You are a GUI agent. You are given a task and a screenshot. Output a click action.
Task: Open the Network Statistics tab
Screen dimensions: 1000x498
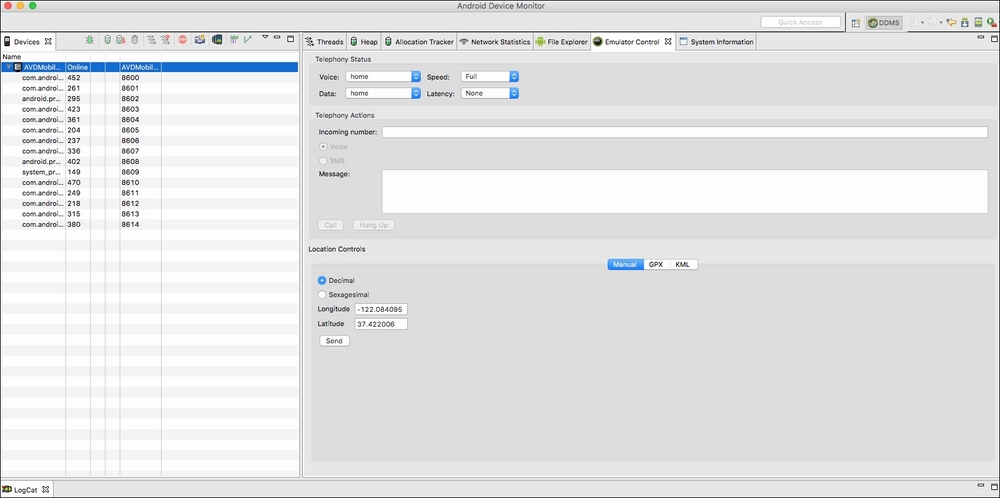click(494, 42)
